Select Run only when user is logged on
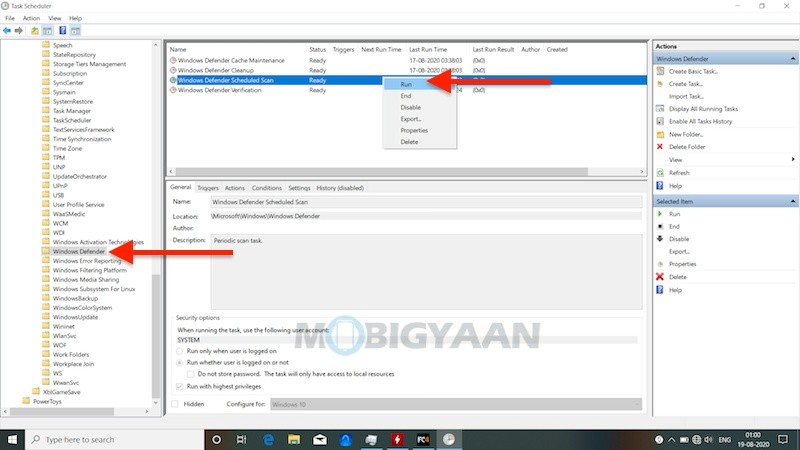Screen dimensions: 800x450 180,351
